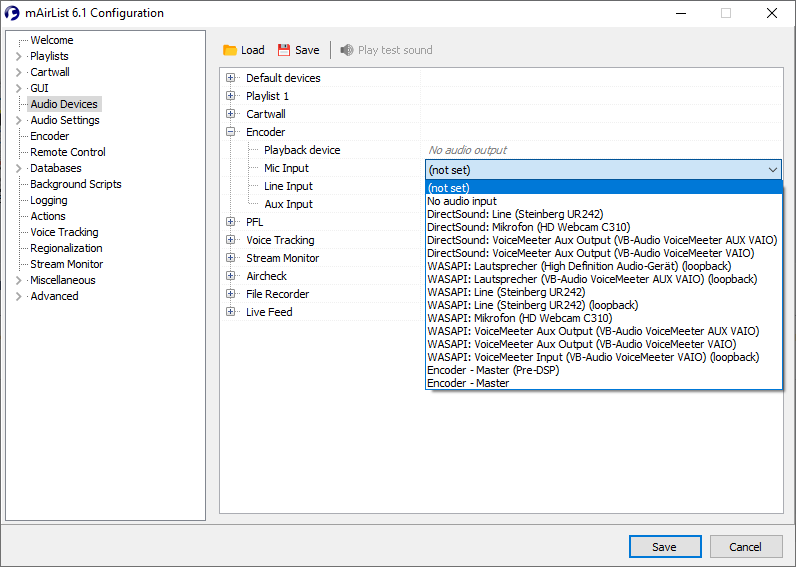The height and width of the screenshot is (567, 796).
Task: Select DirectSound VoiceMeeter Aux Output AUX VAIO
Action: tap(604, 240)
